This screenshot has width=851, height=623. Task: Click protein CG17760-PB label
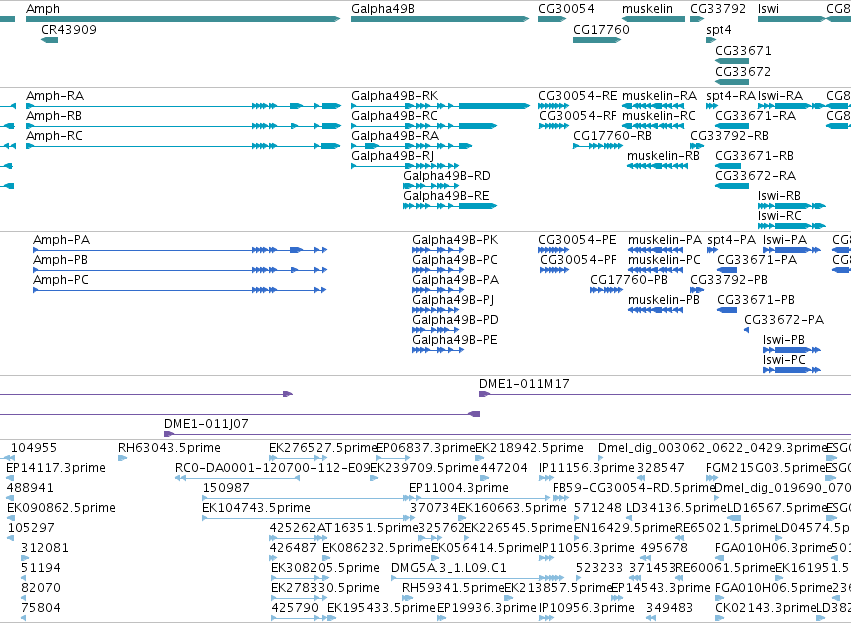click(x=629, y=280)
